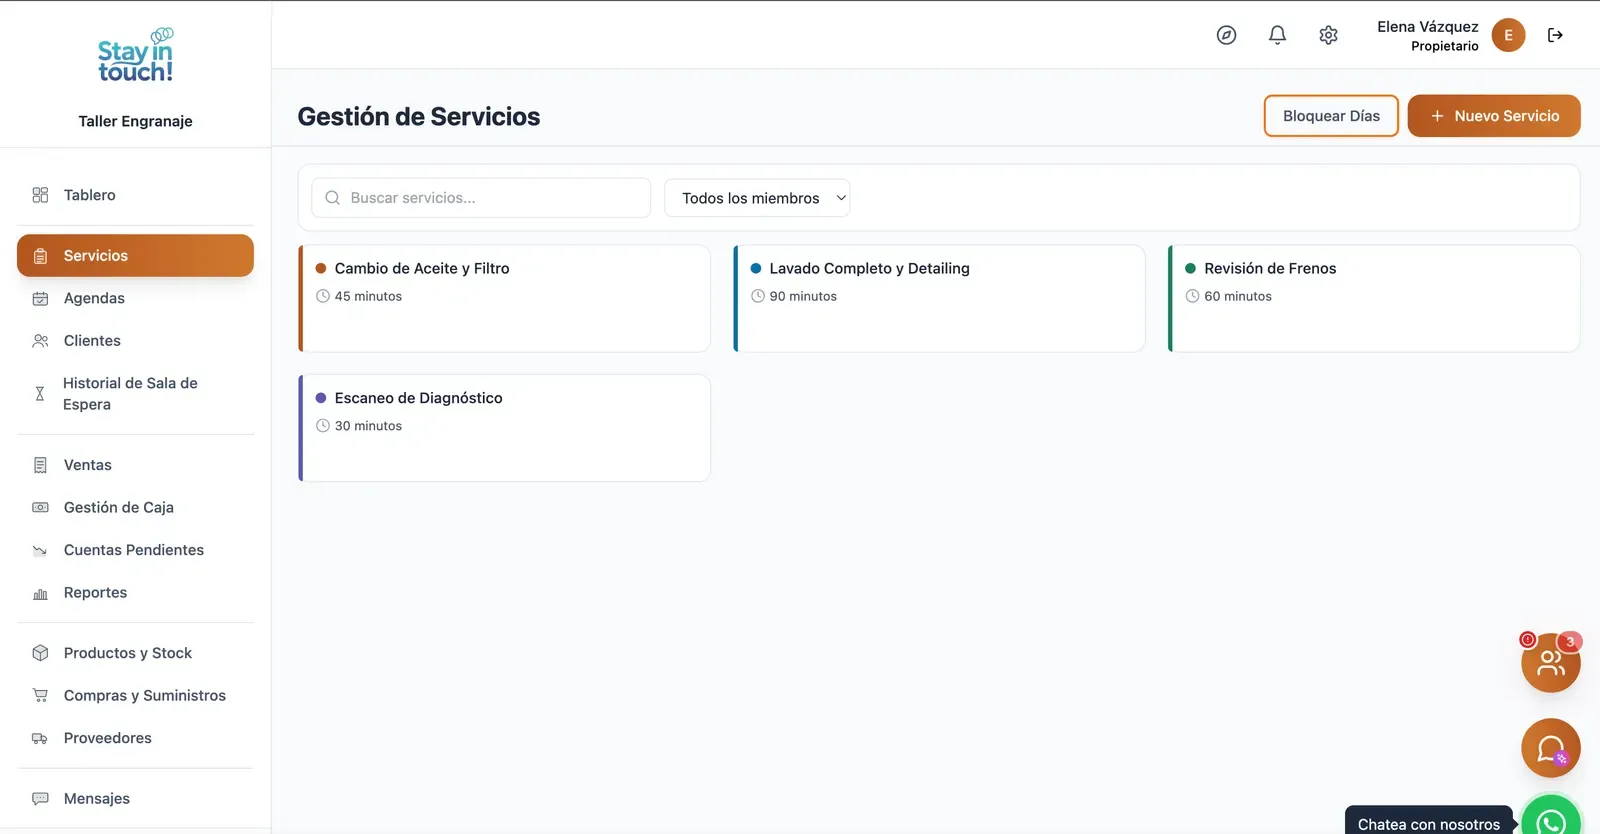Image resolution: width=1600 pixels, height=834 pixels.
Task: Click the Historial de Sala hourglass icon
Action: point(40,394)
